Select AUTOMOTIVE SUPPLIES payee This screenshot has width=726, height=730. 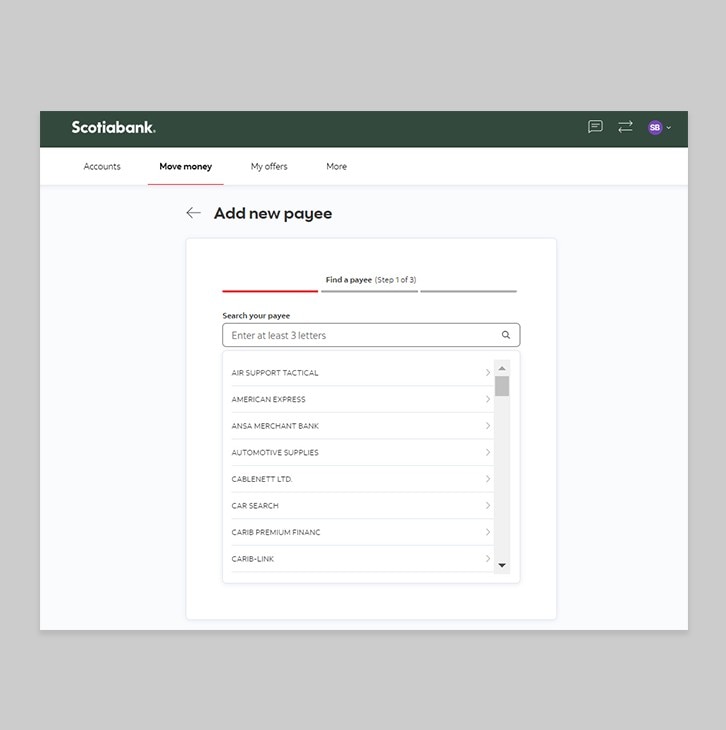tap(362, 452)
